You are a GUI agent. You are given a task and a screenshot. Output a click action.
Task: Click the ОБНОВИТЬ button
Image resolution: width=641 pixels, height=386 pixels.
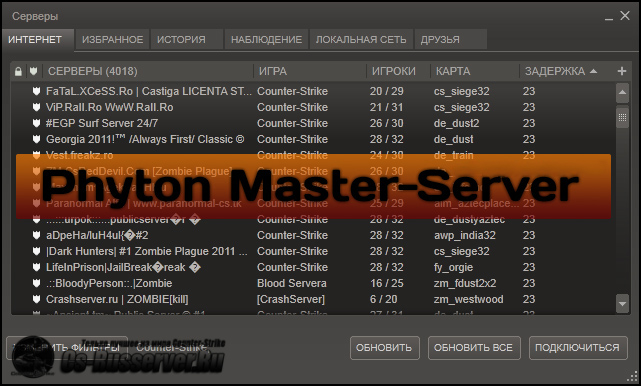[x=384, y=348]
